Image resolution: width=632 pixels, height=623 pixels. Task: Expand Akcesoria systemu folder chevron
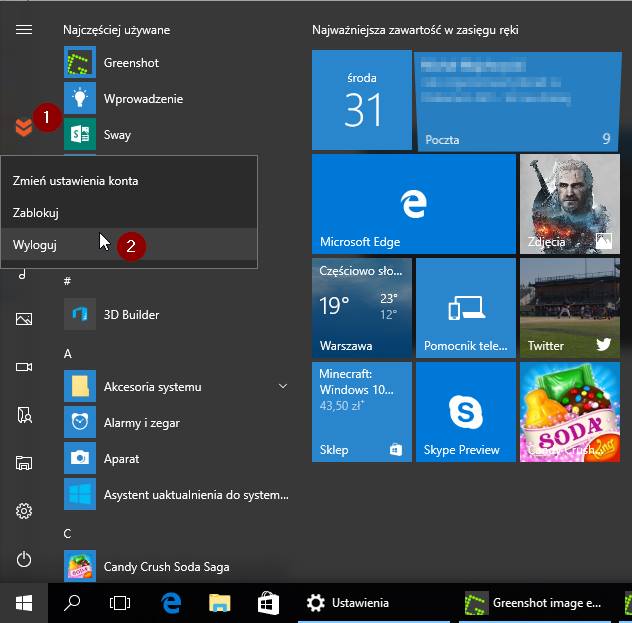(x=283, y=386)
